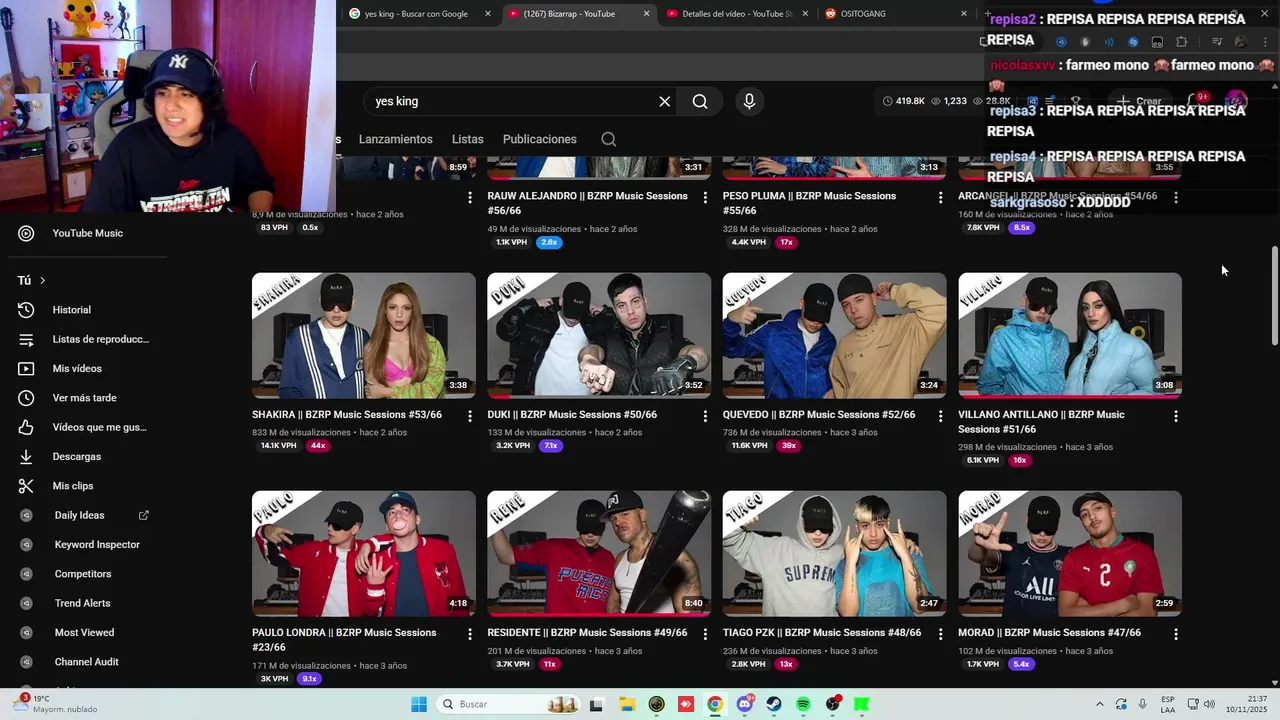Viewport: 1280px width, 720px height.
Task: Open Chrome three-dot menu
Action: click(1263, 41)
